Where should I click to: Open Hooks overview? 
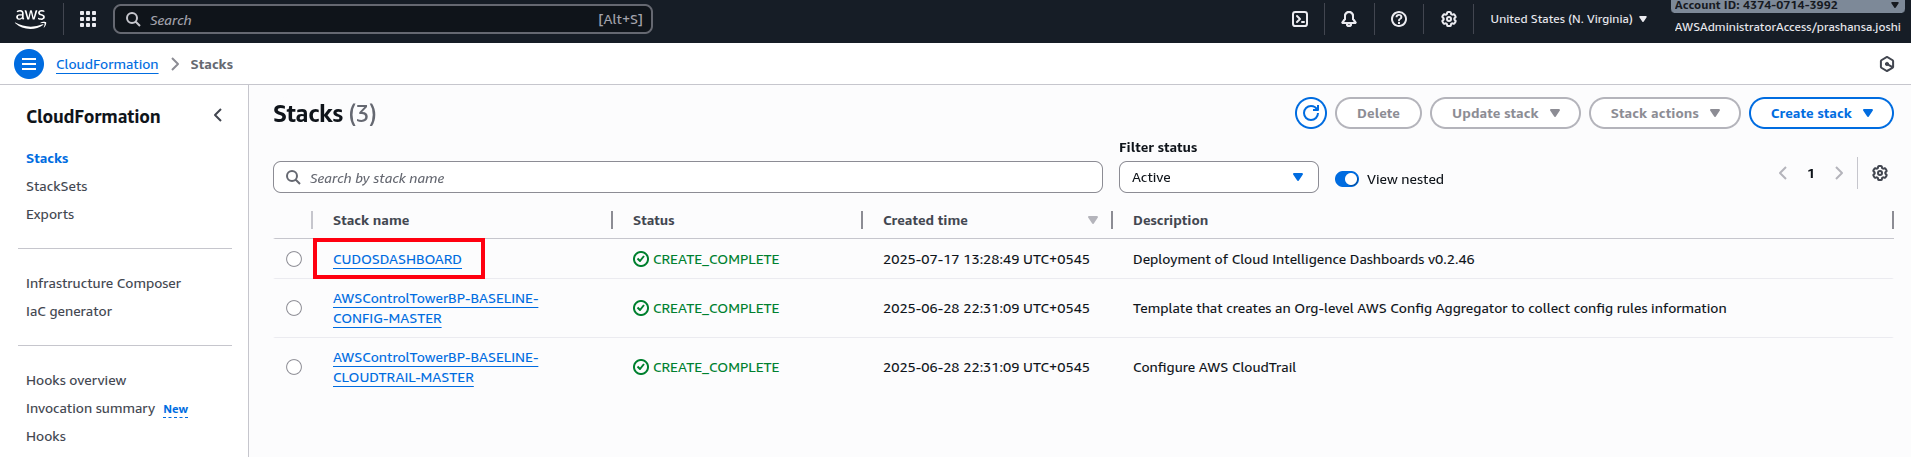(76, 380)
